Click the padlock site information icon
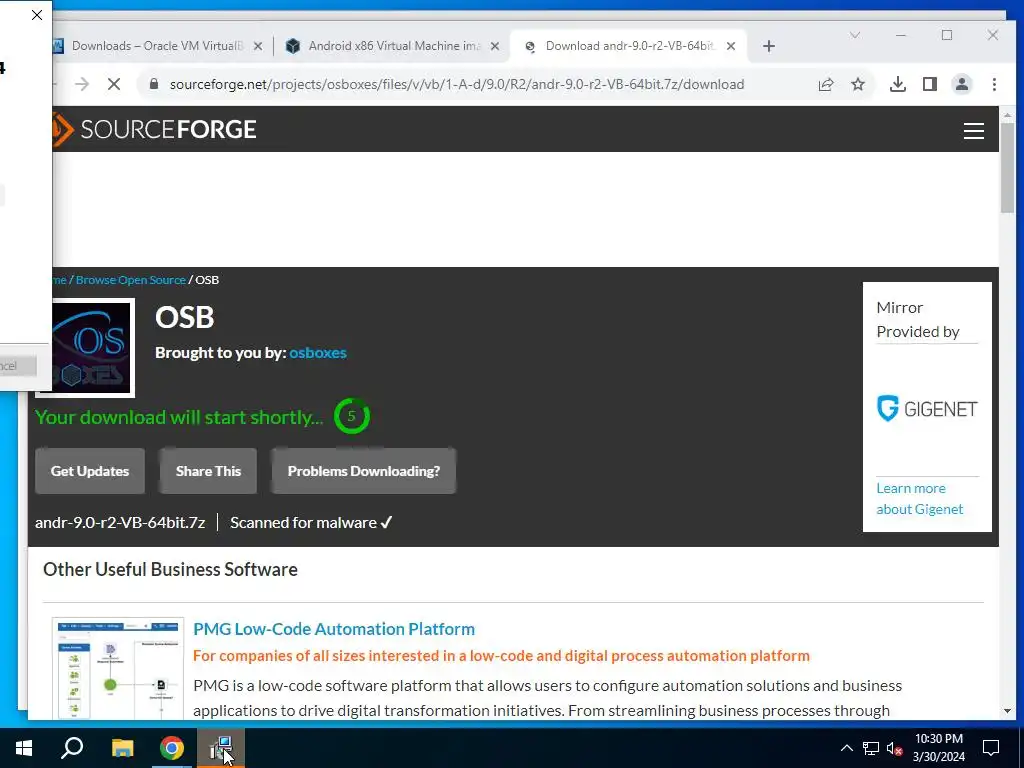Screen dimensions: 1024x768 point(154,84)
